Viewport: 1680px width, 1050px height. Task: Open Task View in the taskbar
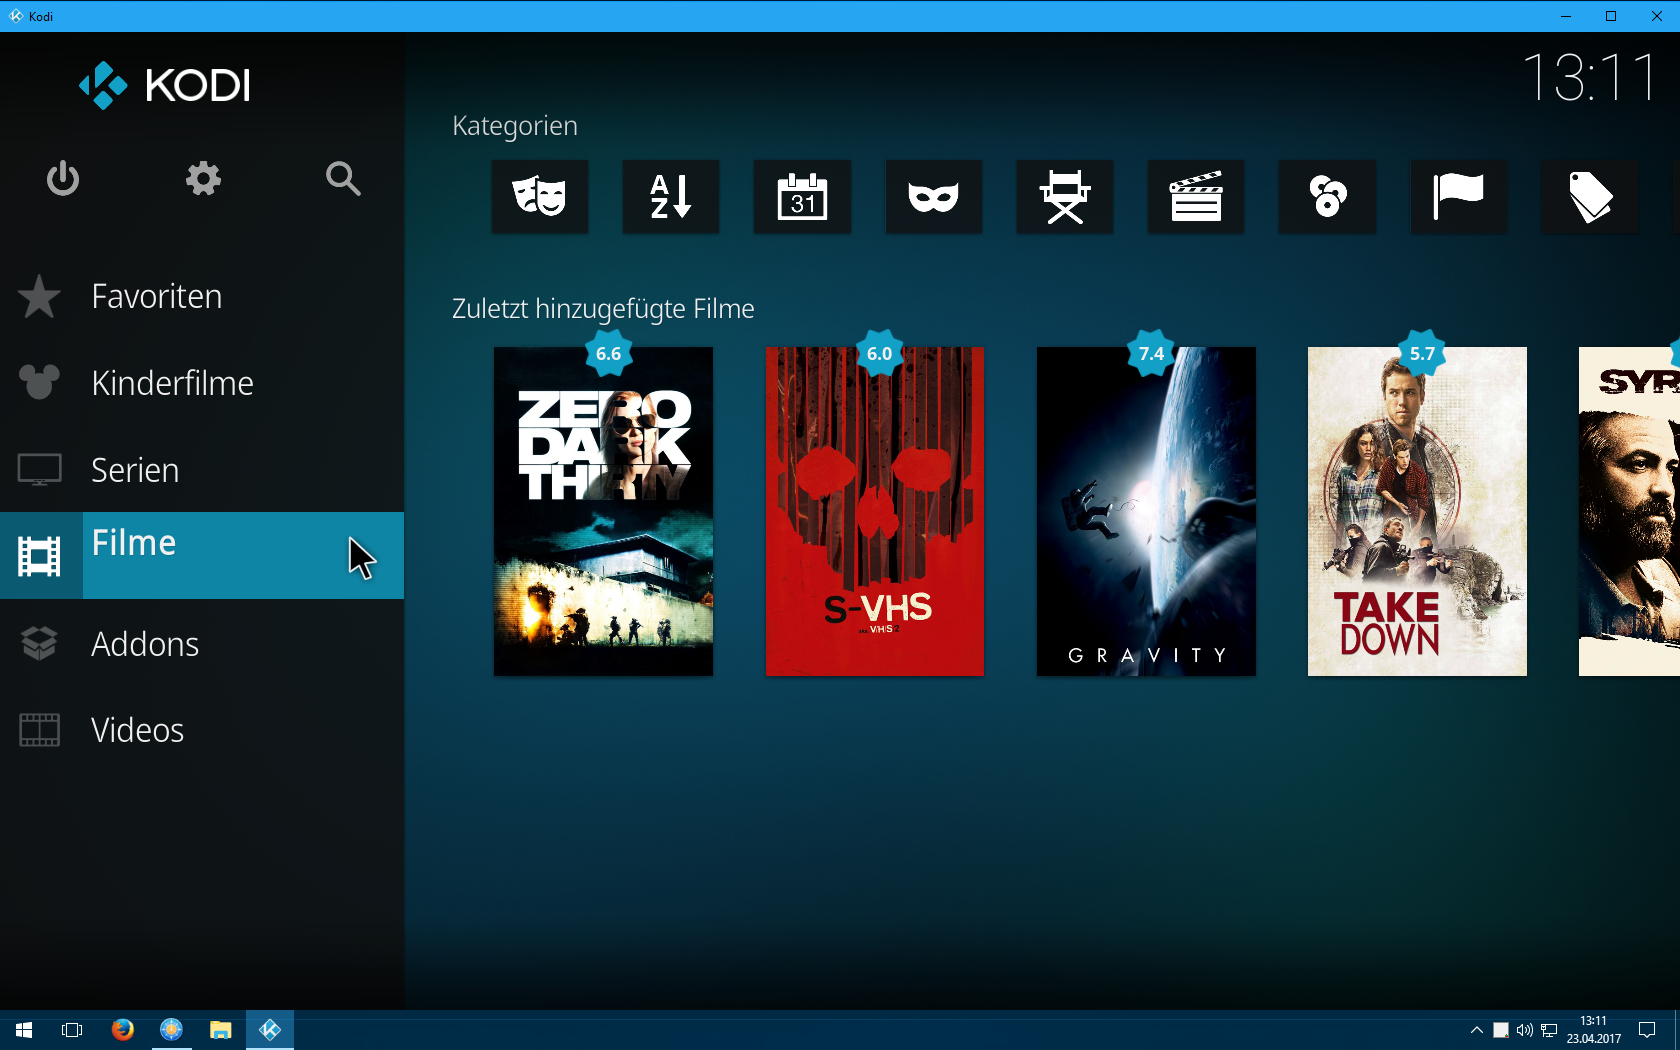coord(72,1030)
